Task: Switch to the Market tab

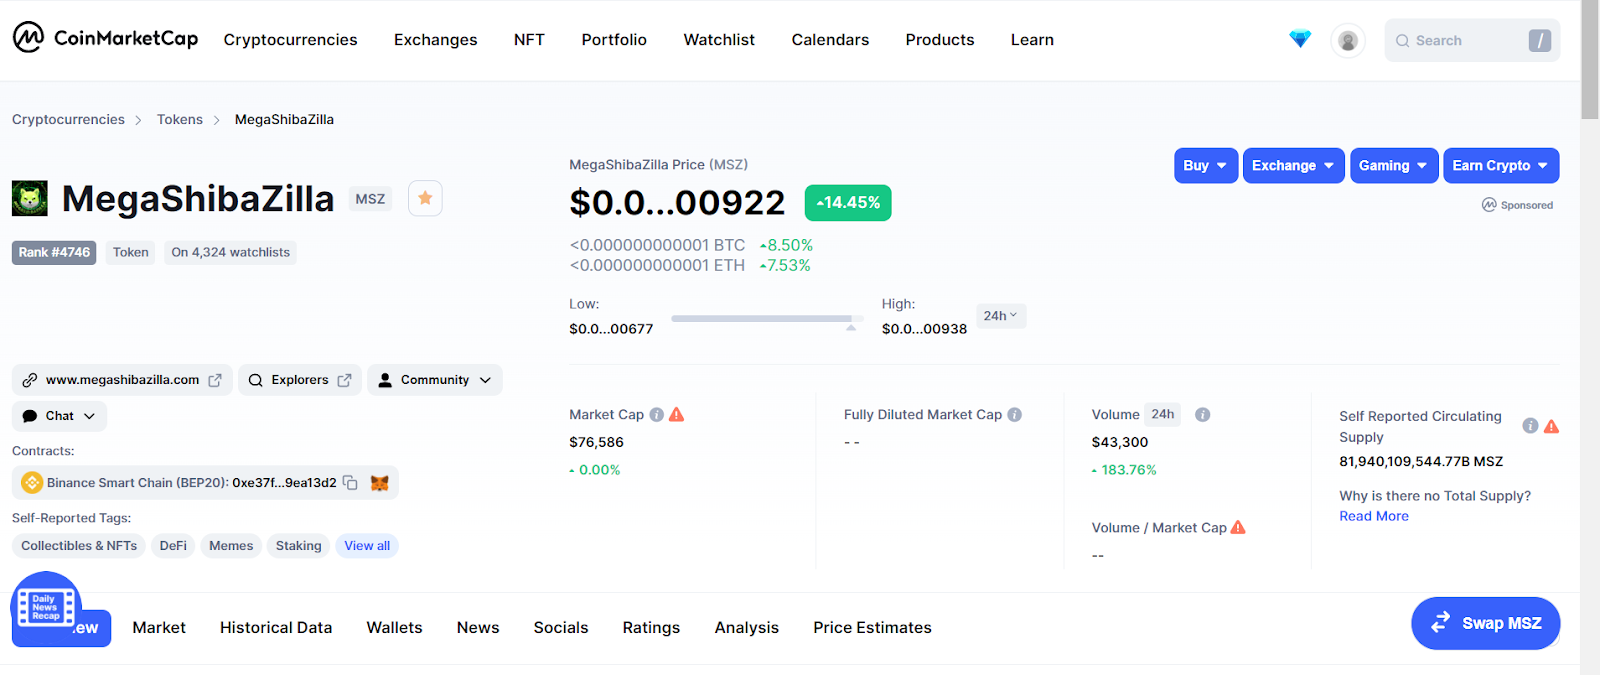Action: click(159, 628)
